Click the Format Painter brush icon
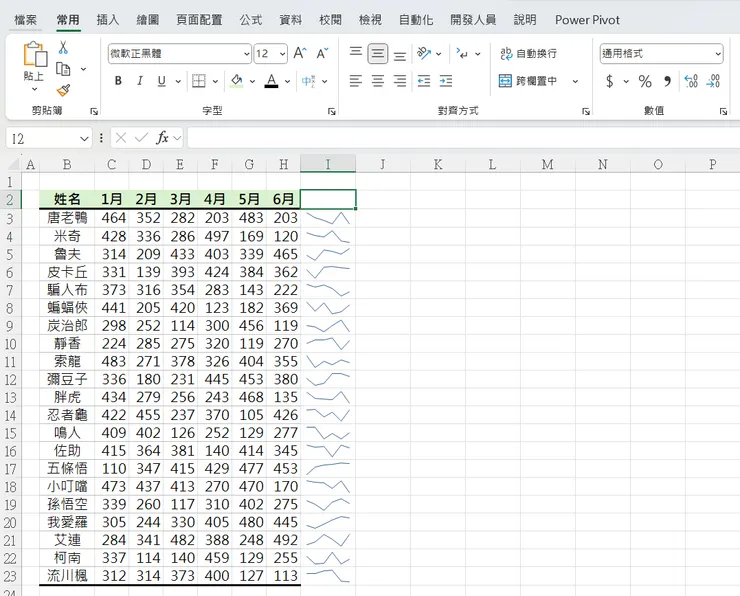This screenshot has height=596, width=740. coord(63,90)
